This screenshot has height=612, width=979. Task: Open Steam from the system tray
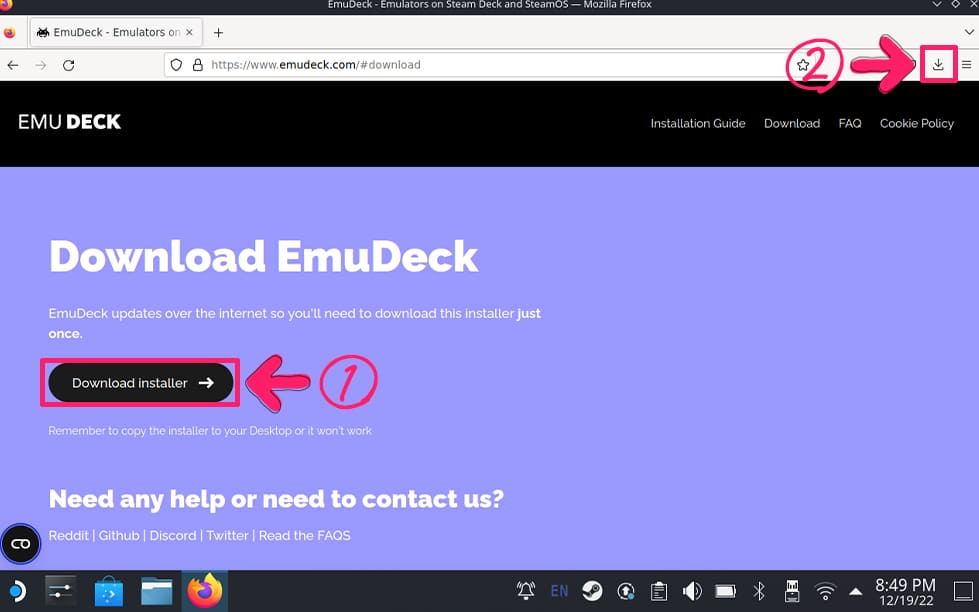[x=593, y=591]
